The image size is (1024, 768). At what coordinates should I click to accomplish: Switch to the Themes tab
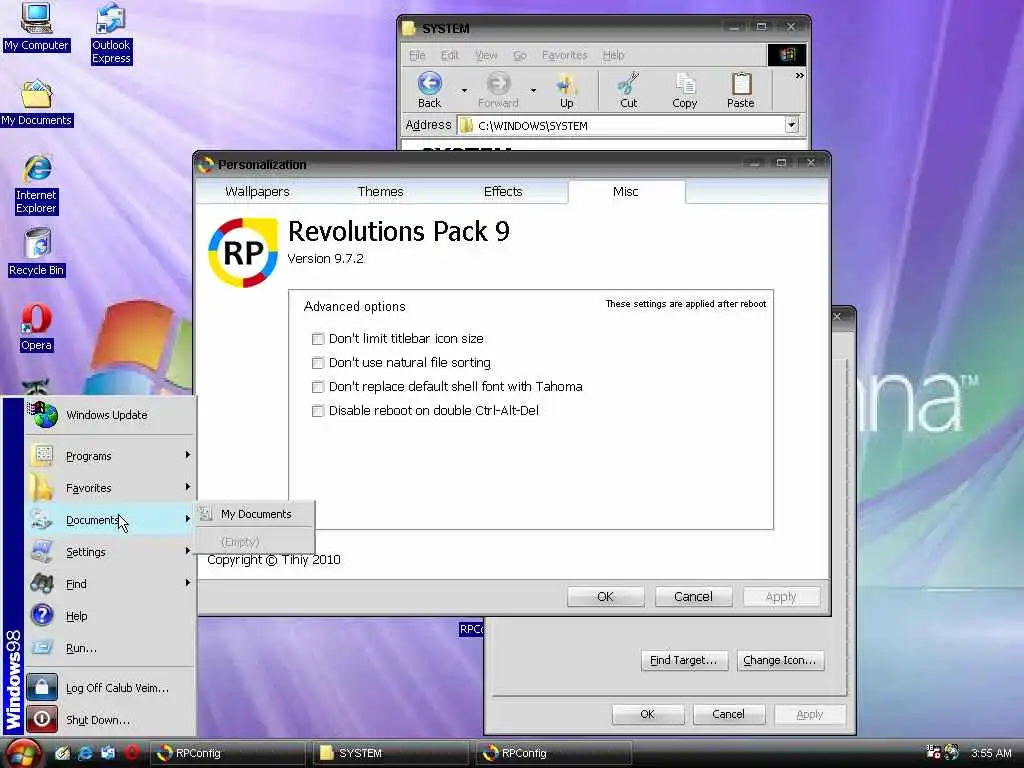pyautogui.click(x=380, y=191)
